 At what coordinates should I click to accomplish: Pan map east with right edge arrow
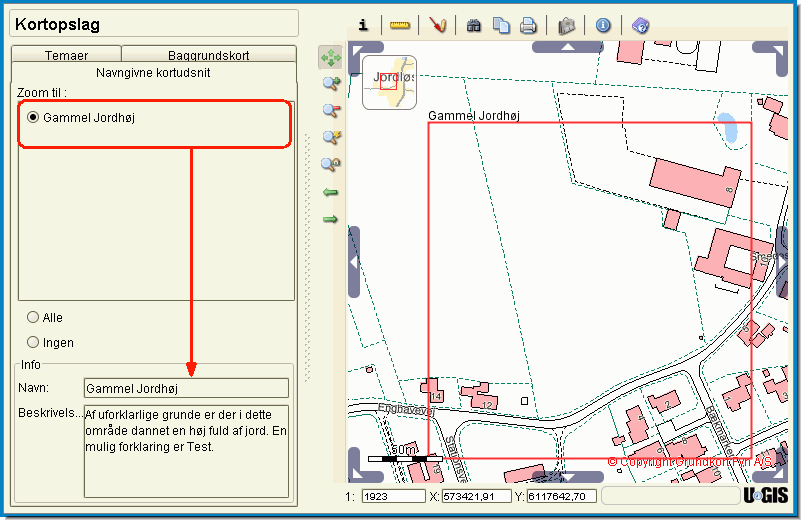782,262
